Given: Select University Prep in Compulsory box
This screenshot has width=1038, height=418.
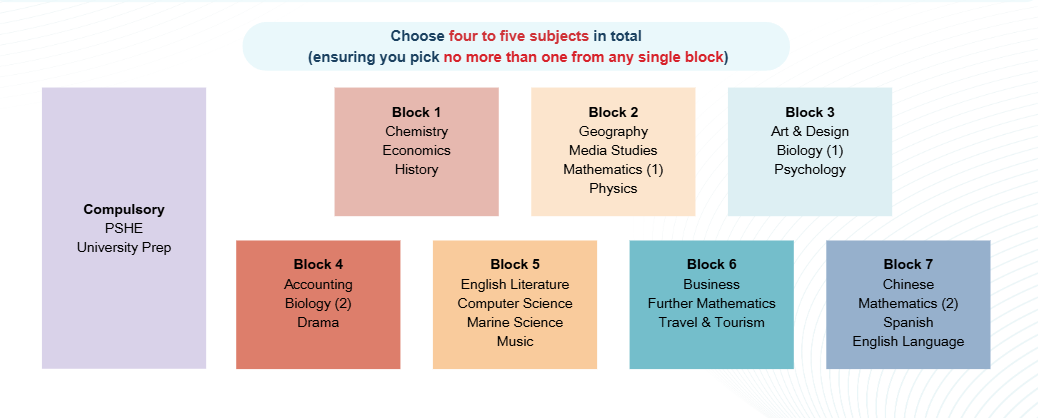Looking at the screenshot, I should pyautogui.click(x=124, y=247).
